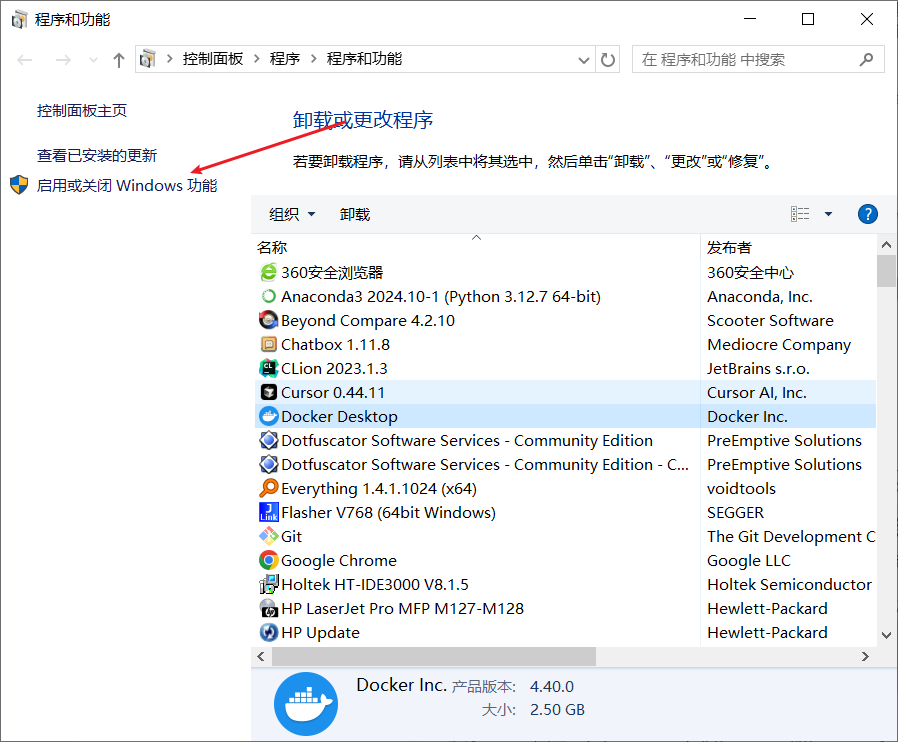Click the Everything magnifier icon
The image size is (898, 742).
268,488
